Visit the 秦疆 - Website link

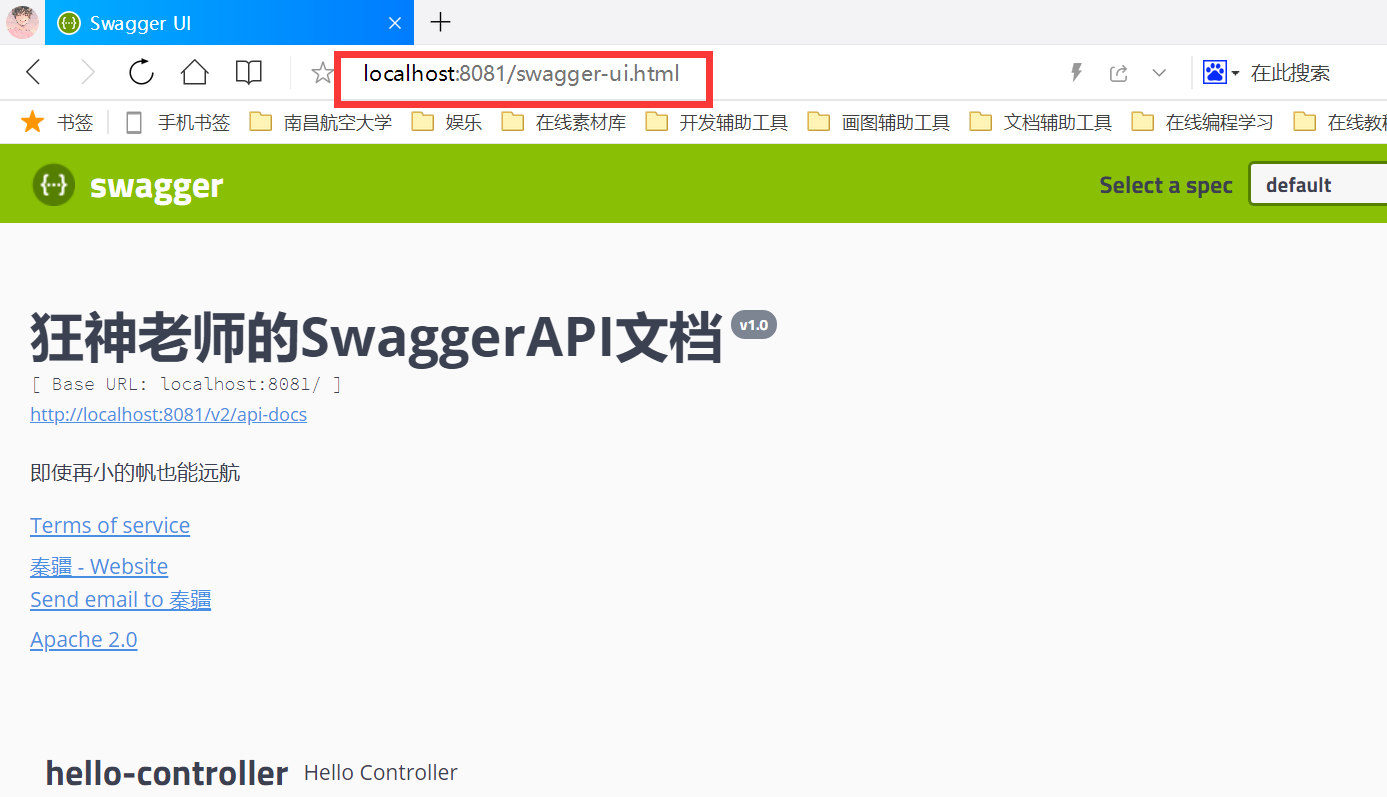[x=99, y=566]
